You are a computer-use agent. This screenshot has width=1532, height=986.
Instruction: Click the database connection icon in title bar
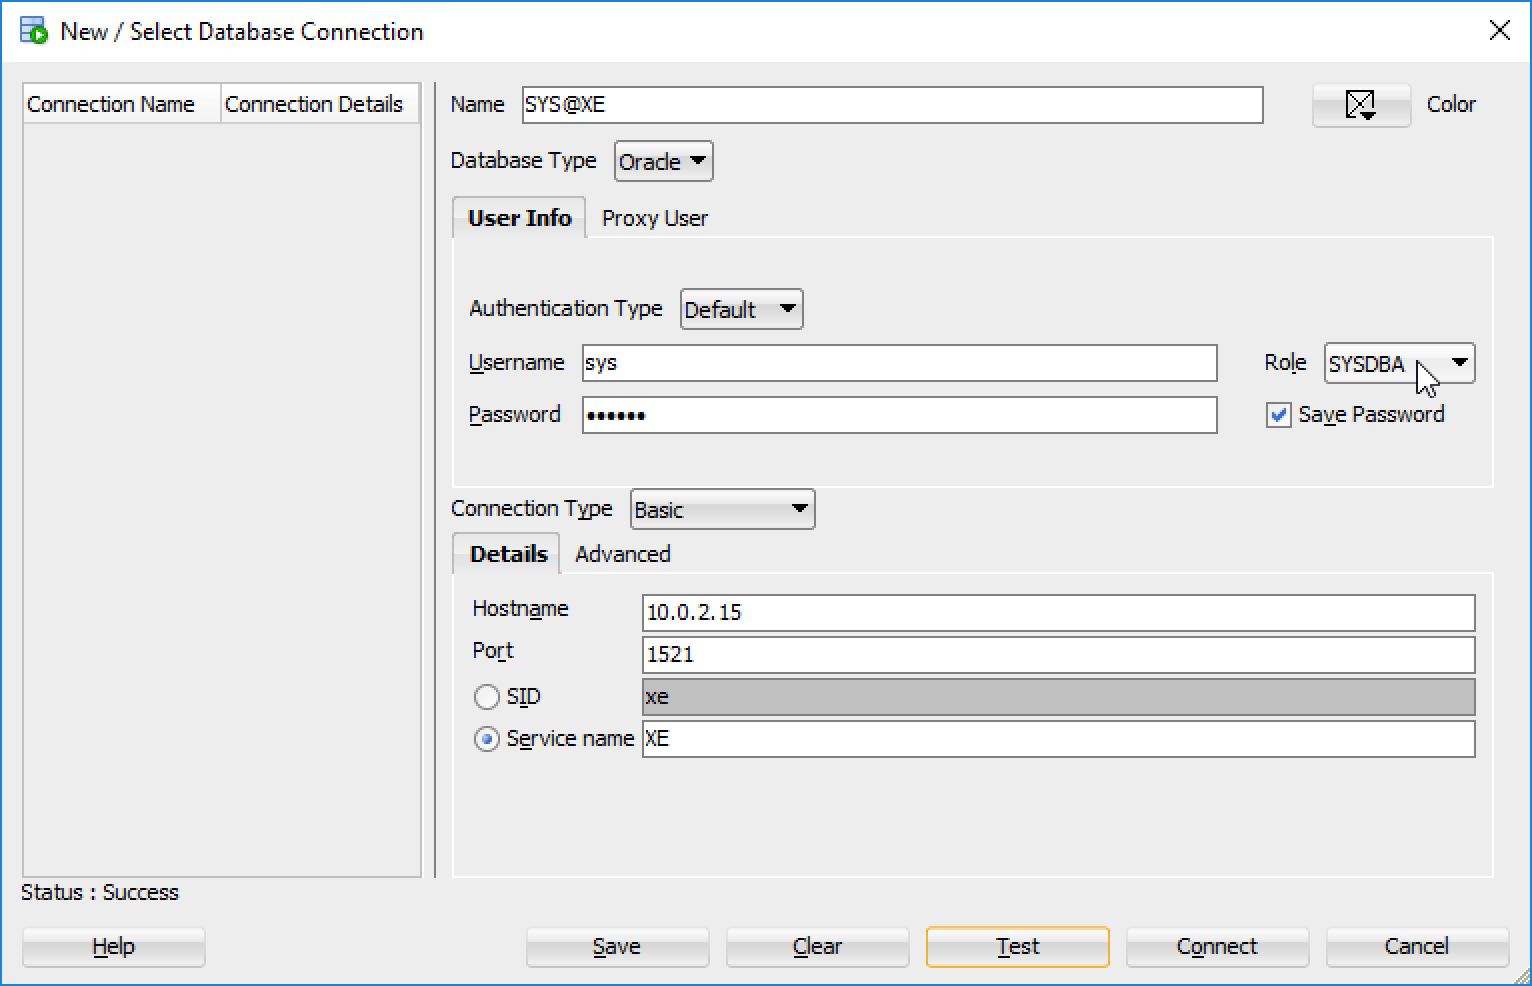point(32,31)
